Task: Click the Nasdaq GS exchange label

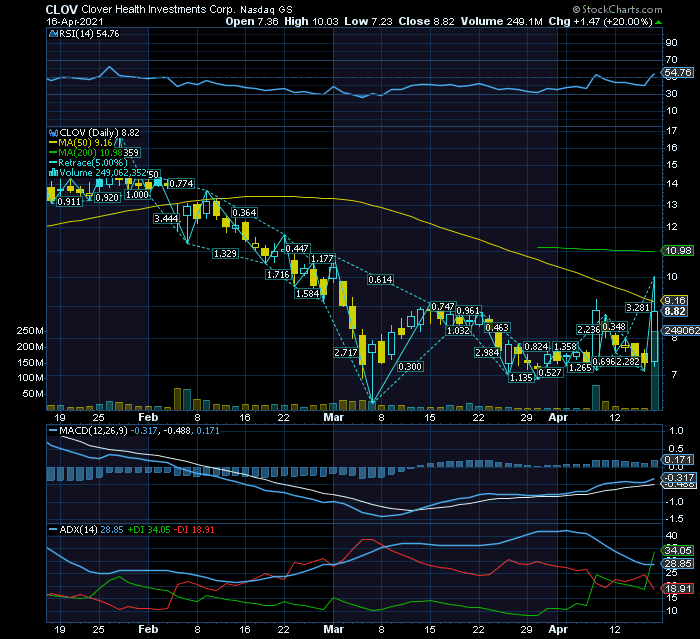Action: [266, 9]
